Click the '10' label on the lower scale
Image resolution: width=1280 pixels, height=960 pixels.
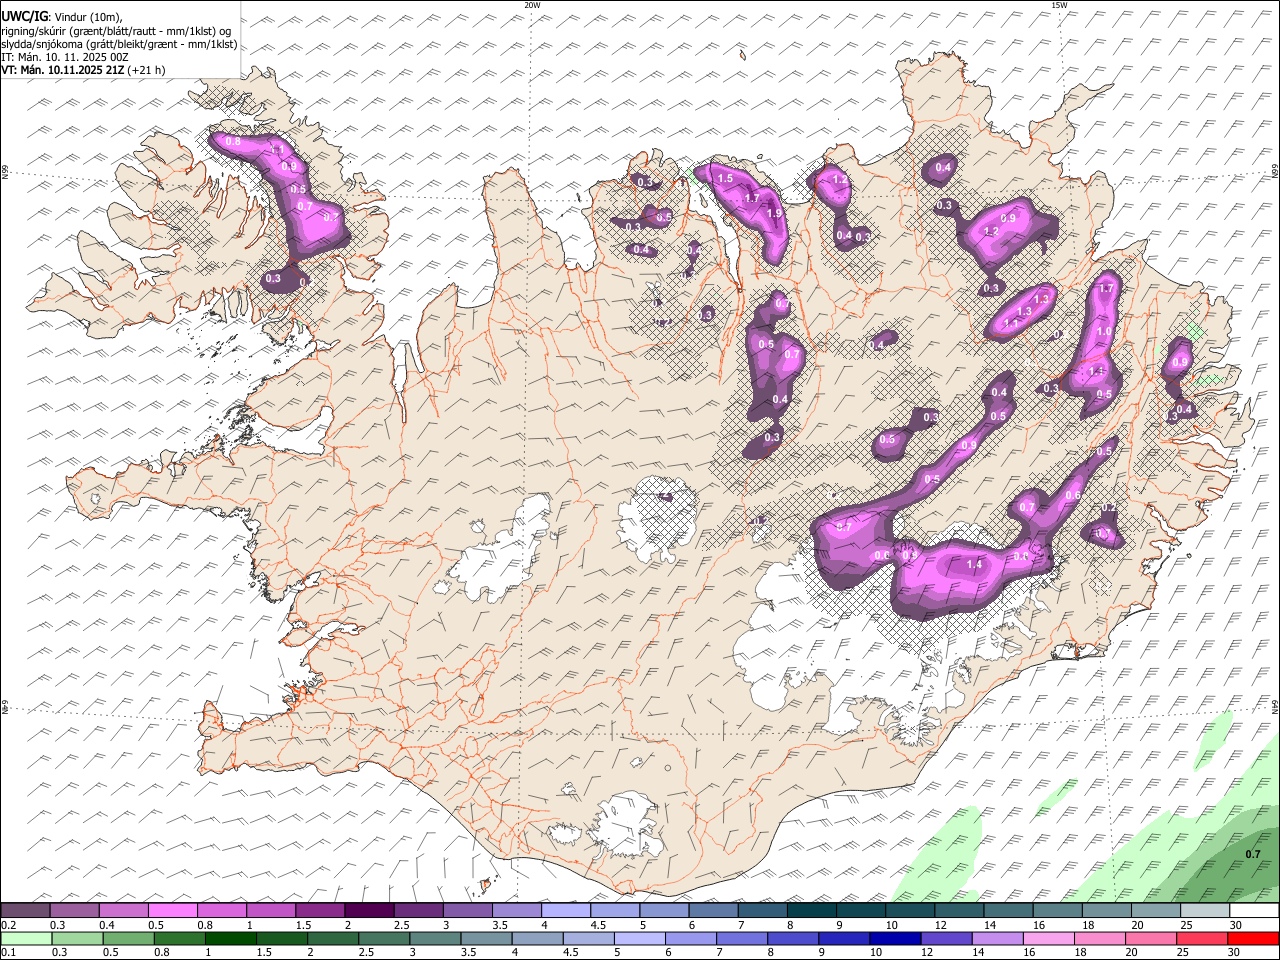point(876,953)
